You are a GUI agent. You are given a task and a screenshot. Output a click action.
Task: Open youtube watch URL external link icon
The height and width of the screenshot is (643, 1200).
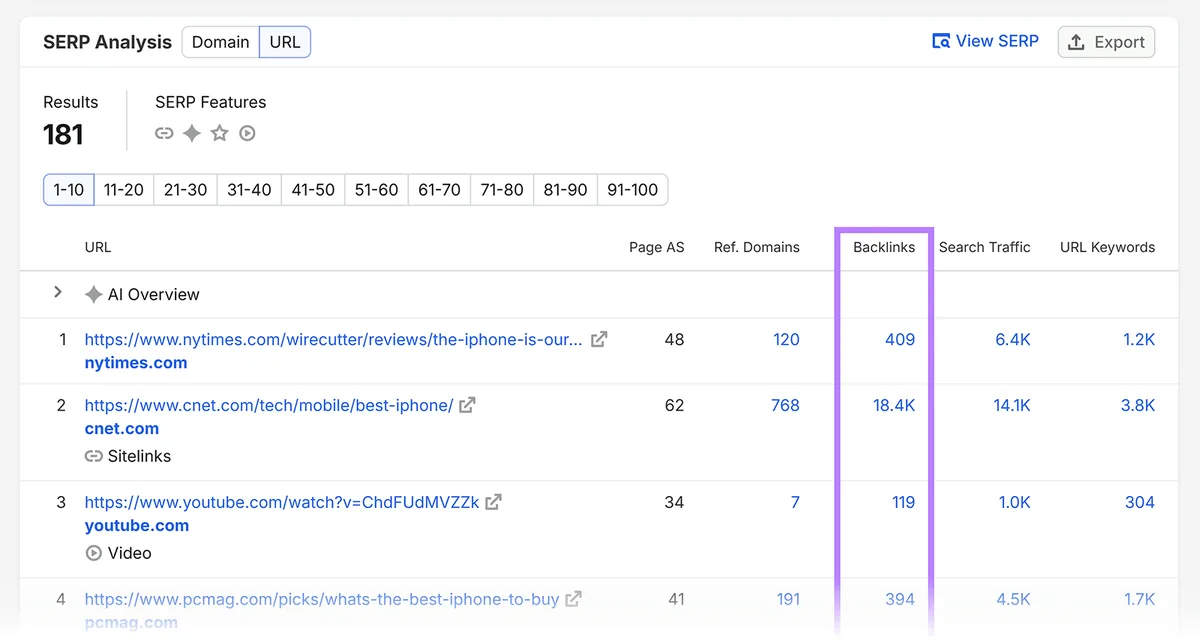[494, 502]
